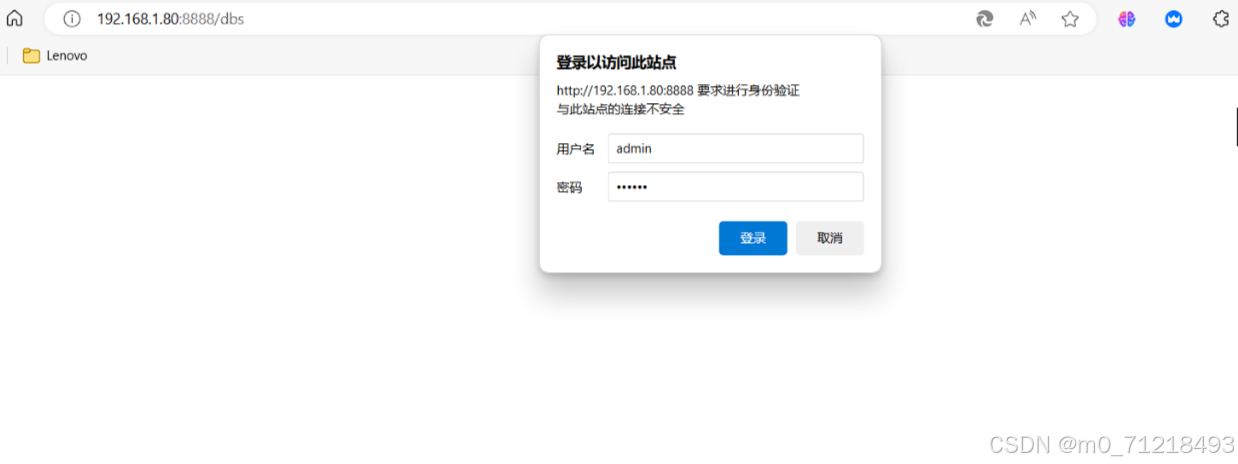Open the Extensions puzzle icon
Image resolution: width=1238 pixels, height=464 pixels.
coord(1221,19)
